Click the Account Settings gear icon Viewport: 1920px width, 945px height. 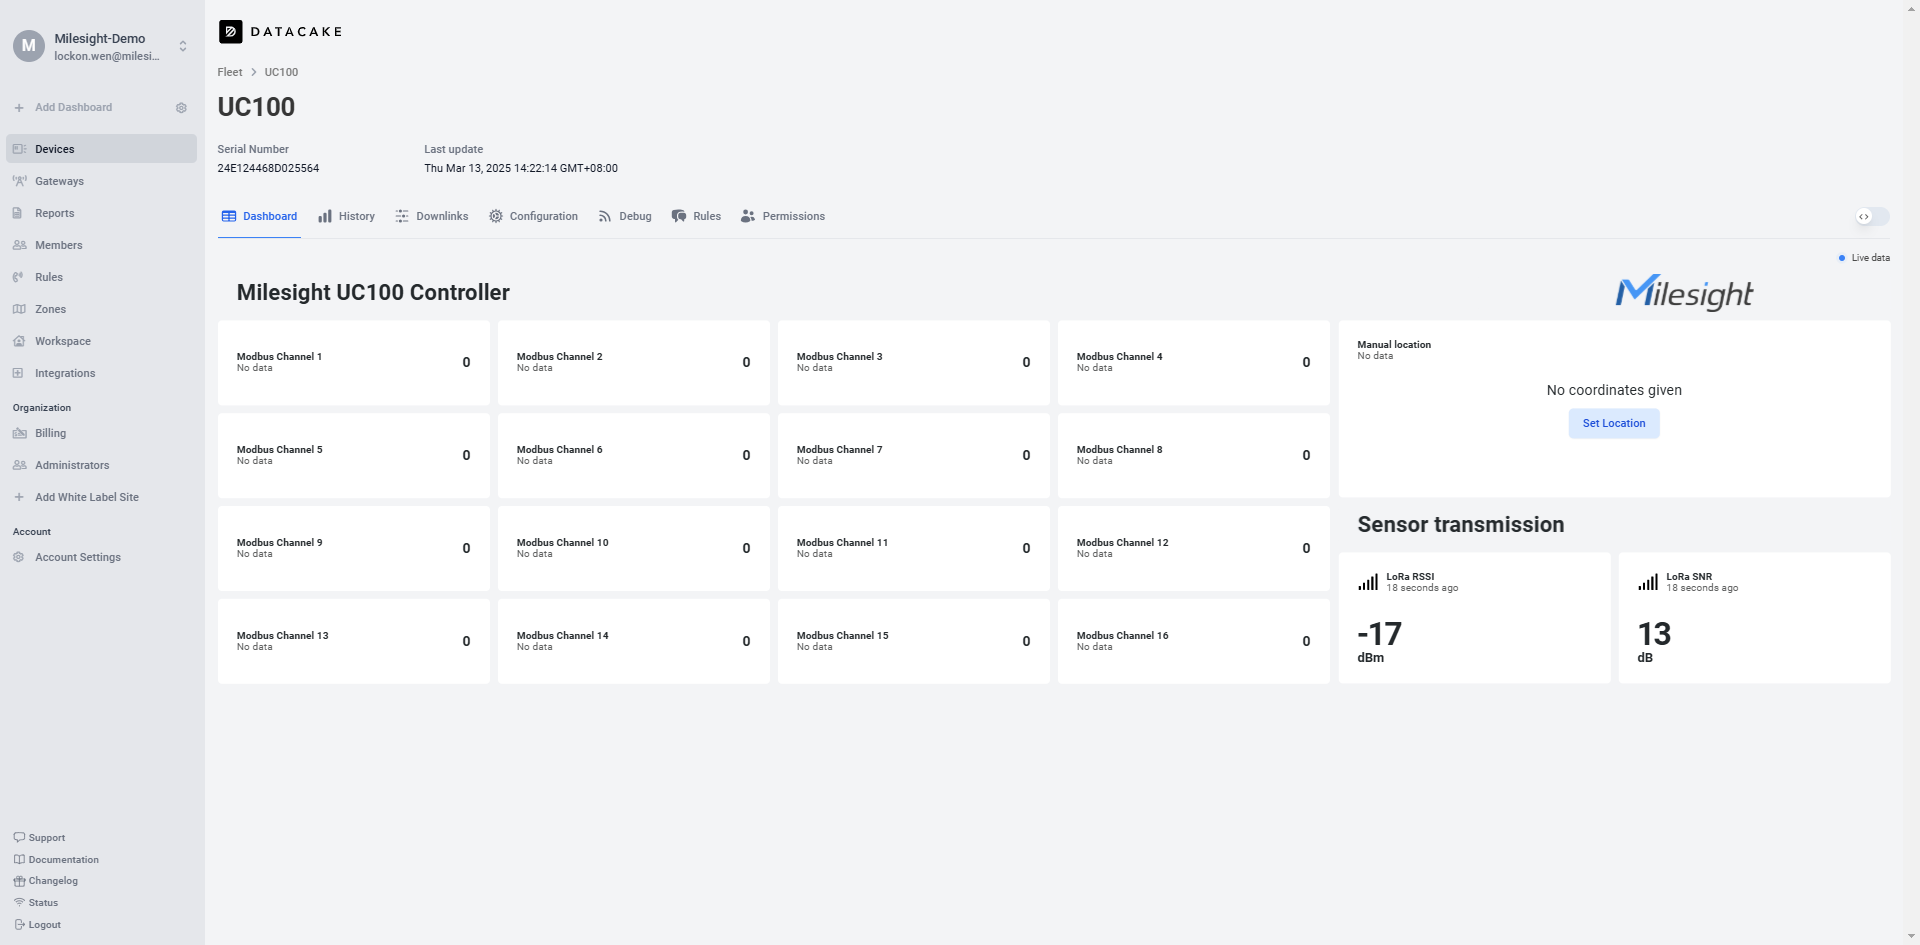[x=18, y=557]
